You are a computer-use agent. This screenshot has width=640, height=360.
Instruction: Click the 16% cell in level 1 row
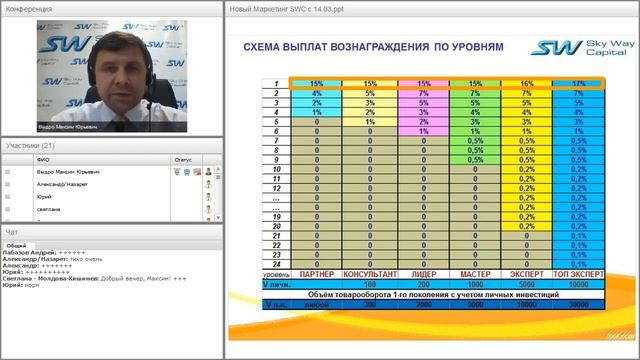527,84
